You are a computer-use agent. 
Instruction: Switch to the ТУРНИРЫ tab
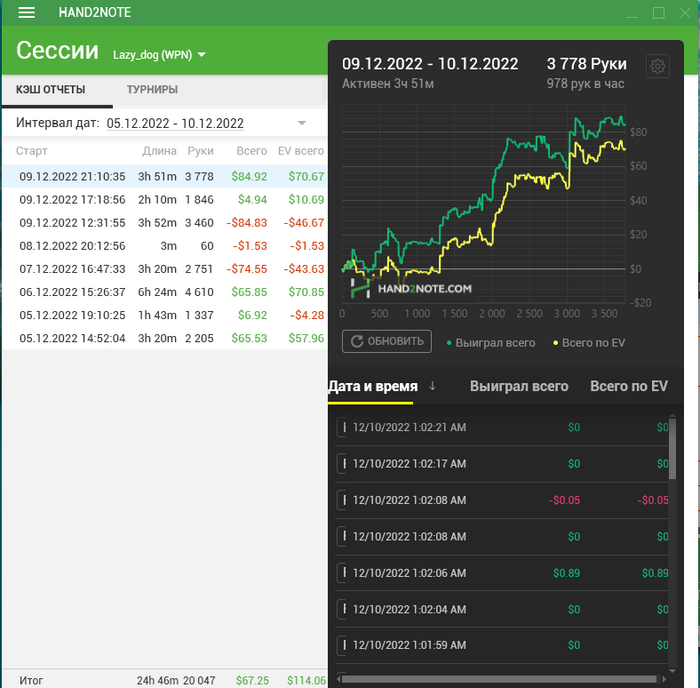point(152,90)
